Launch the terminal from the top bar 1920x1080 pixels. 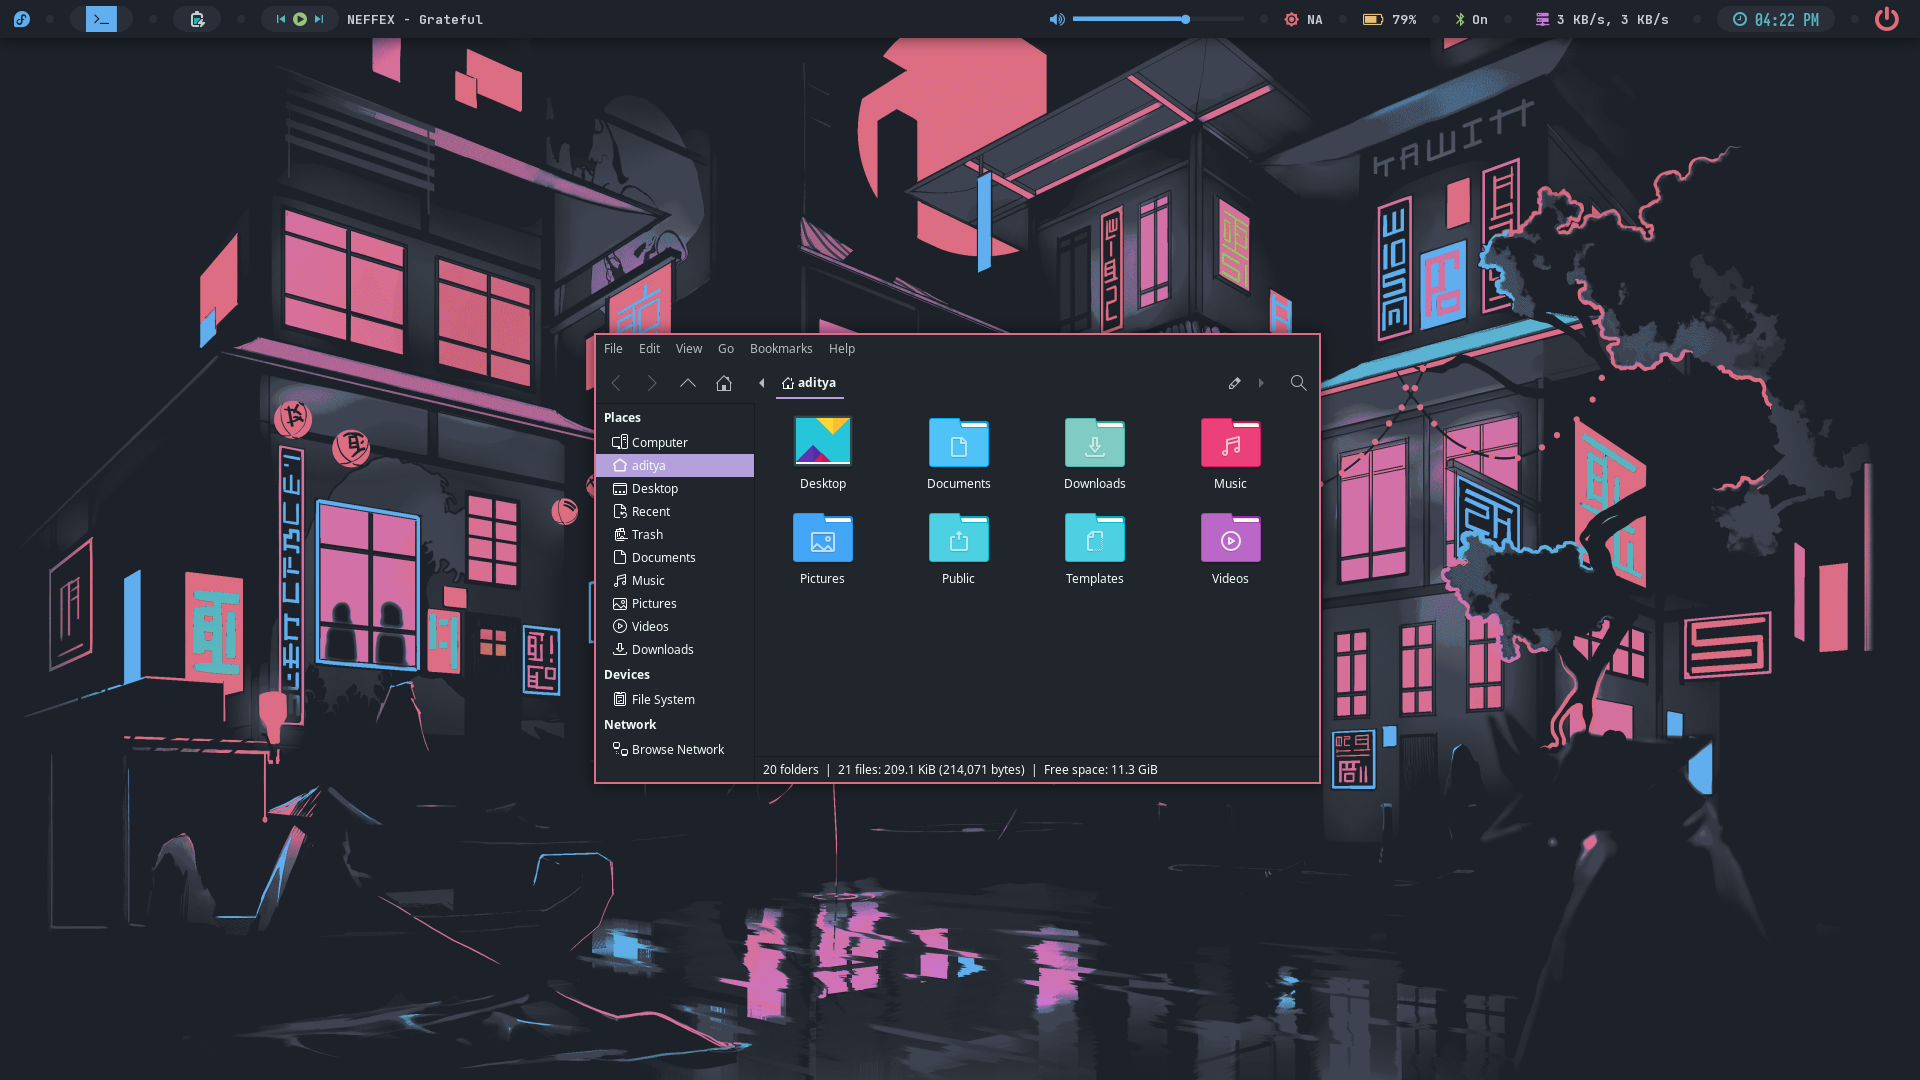pos(101,19)
